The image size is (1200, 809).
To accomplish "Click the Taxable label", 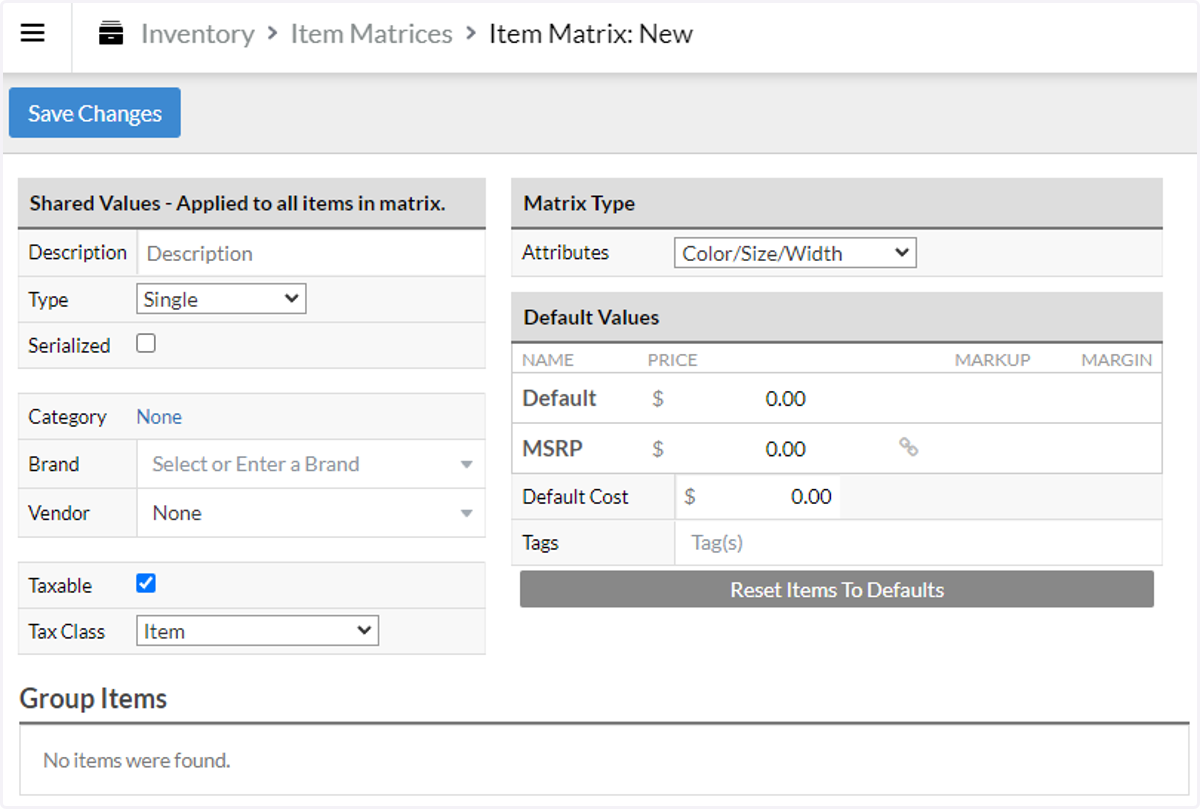I will point(60,586).
